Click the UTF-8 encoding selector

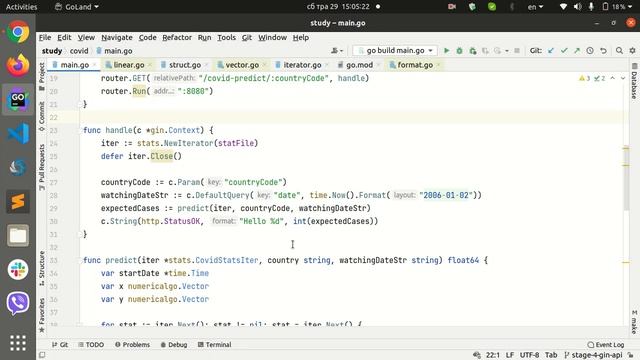click(x=529, y=355)
